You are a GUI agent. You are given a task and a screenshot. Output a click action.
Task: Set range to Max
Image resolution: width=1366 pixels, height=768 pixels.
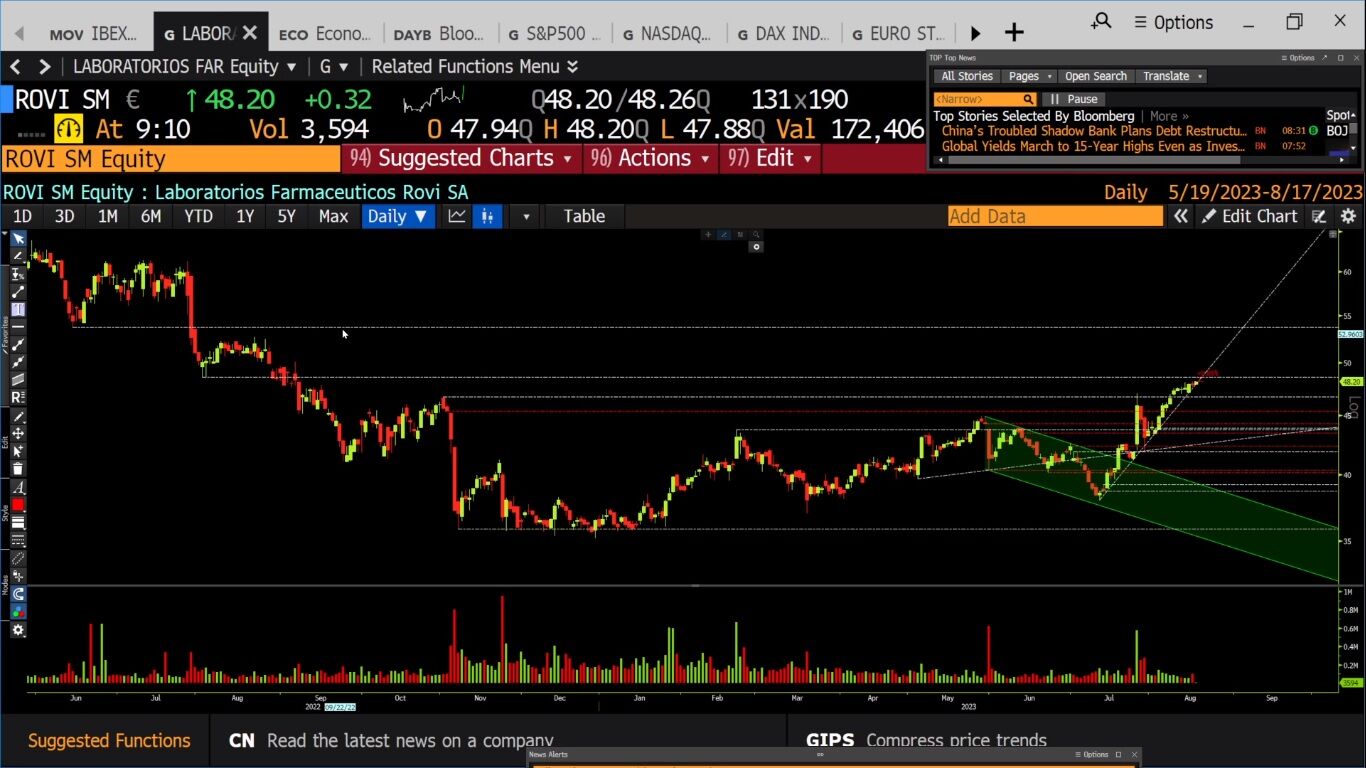click(333, 216)
